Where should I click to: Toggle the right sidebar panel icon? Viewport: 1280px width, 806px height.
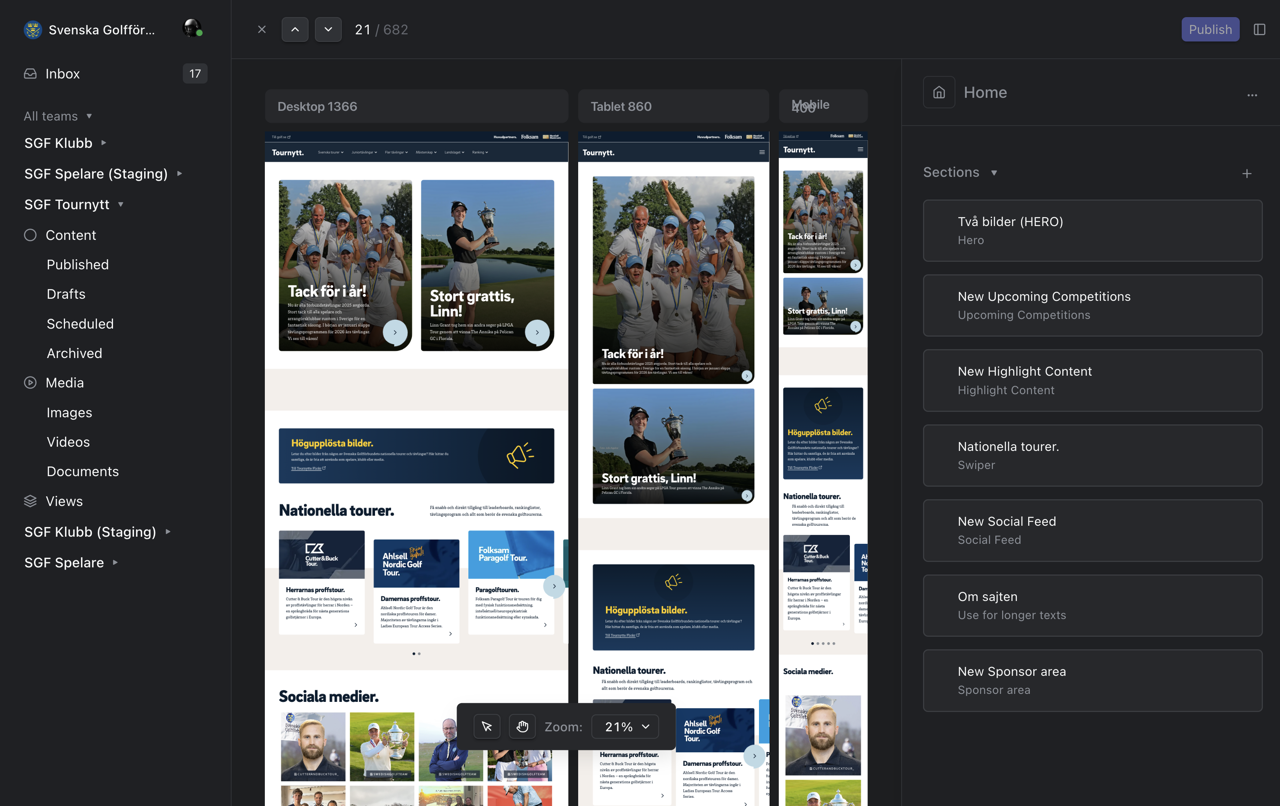pyautogui.click(x=1259, y=30)
